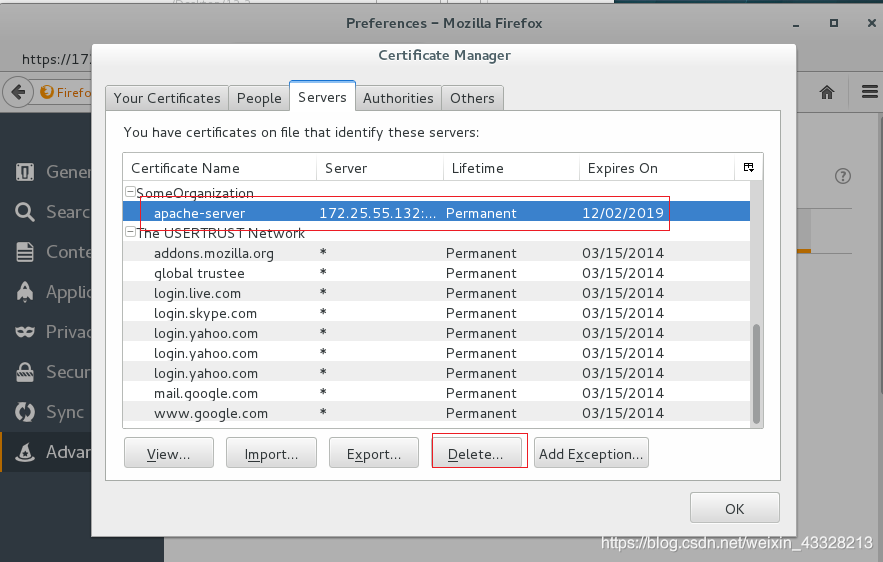Collapse the SomeOrganization tree group
The height and width of the screenshot is (562, 883).
[130, 192]
